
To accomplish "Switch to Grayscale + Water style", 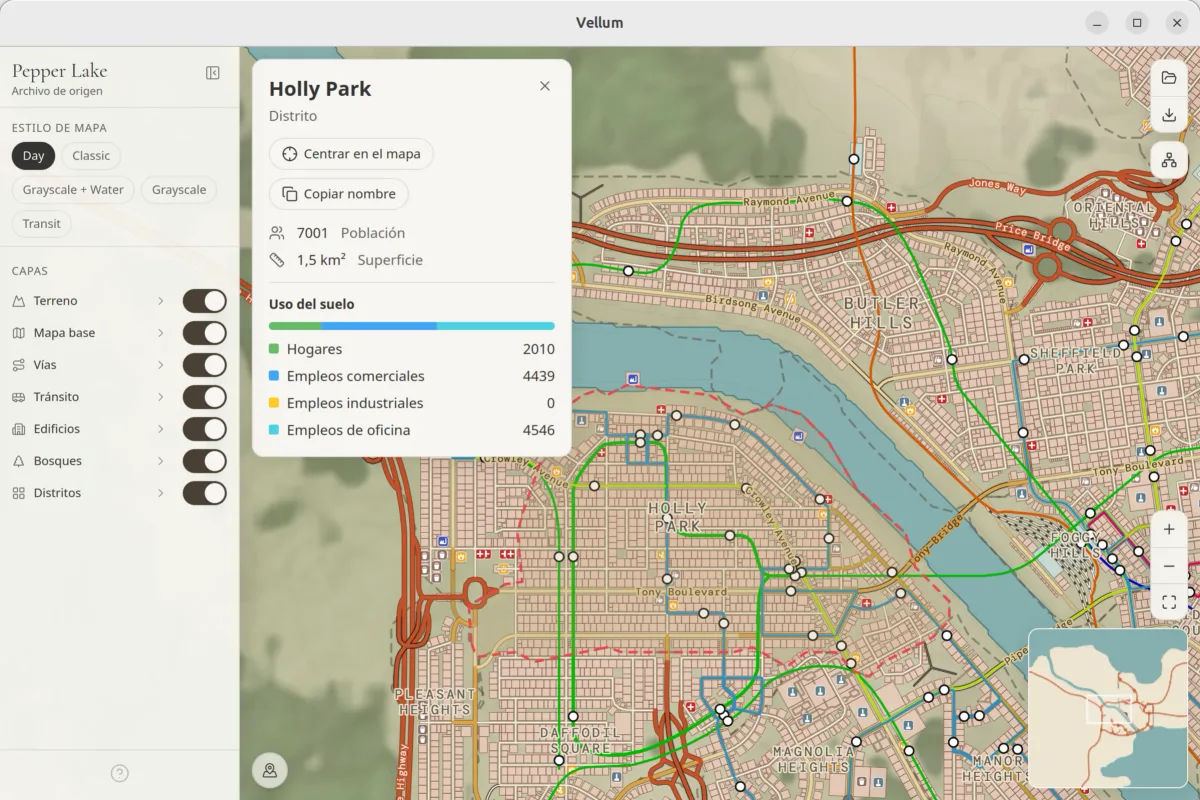I will coord(73,190).
